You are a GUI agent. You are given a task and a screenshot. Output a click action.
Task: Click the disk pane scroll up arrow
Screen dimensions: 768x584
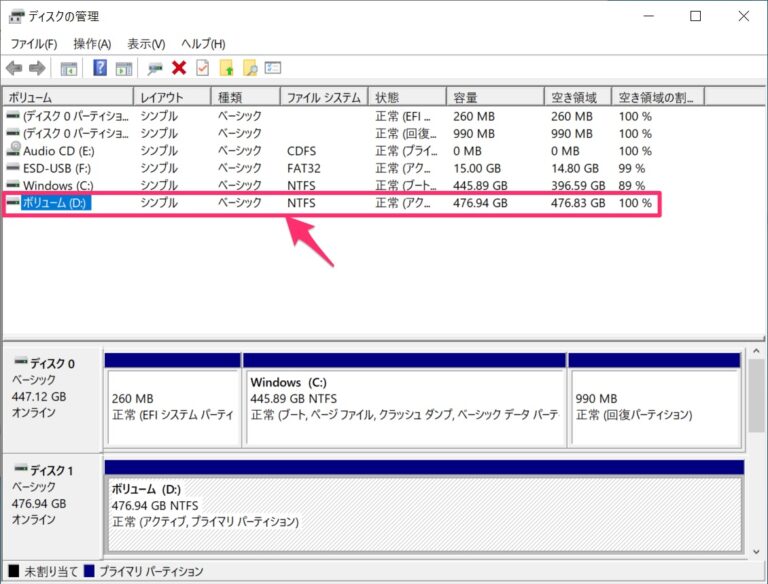click(756, 351)
